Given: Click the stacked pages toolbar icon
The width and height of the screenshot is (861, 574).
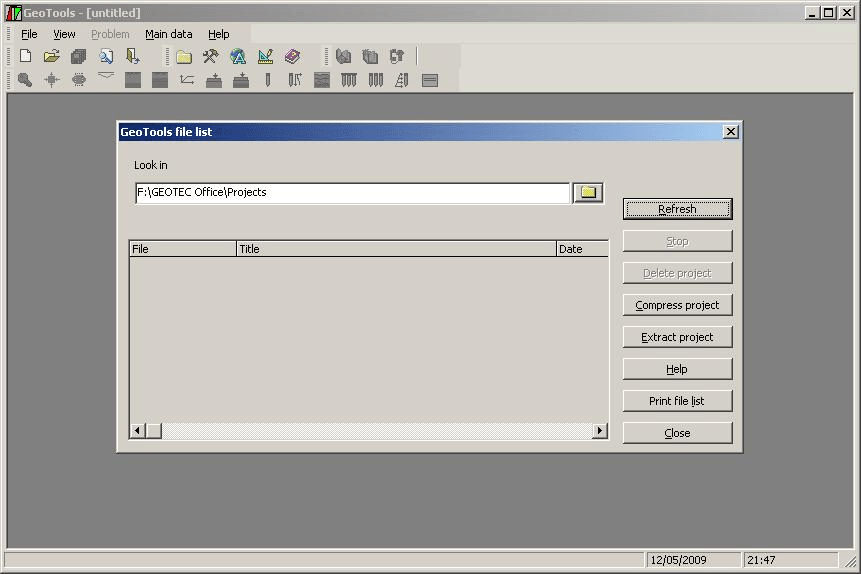Looking at the screenshot, I should tap(79, 56).
